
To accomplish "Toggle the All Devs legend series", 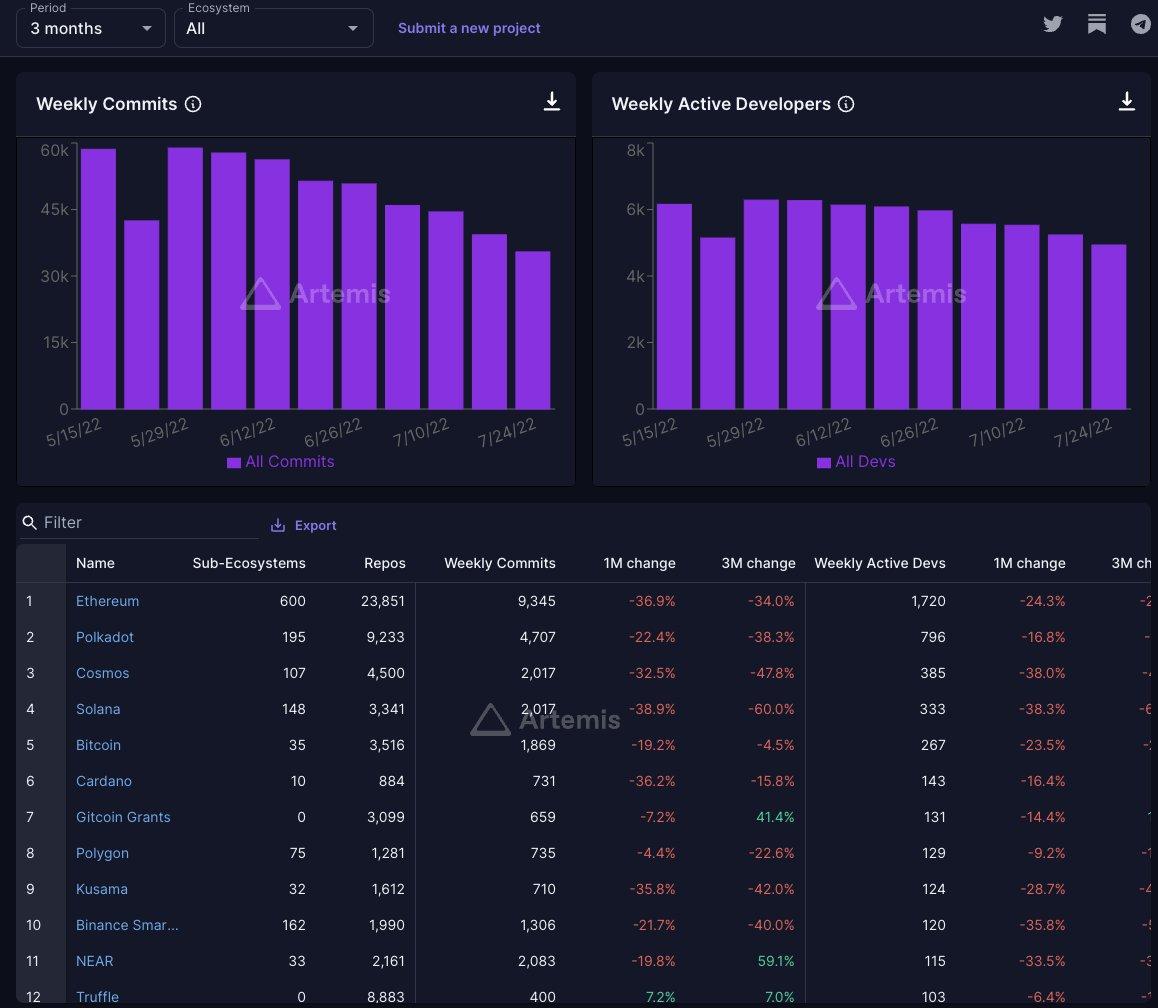I will click(x=856, y=462).
